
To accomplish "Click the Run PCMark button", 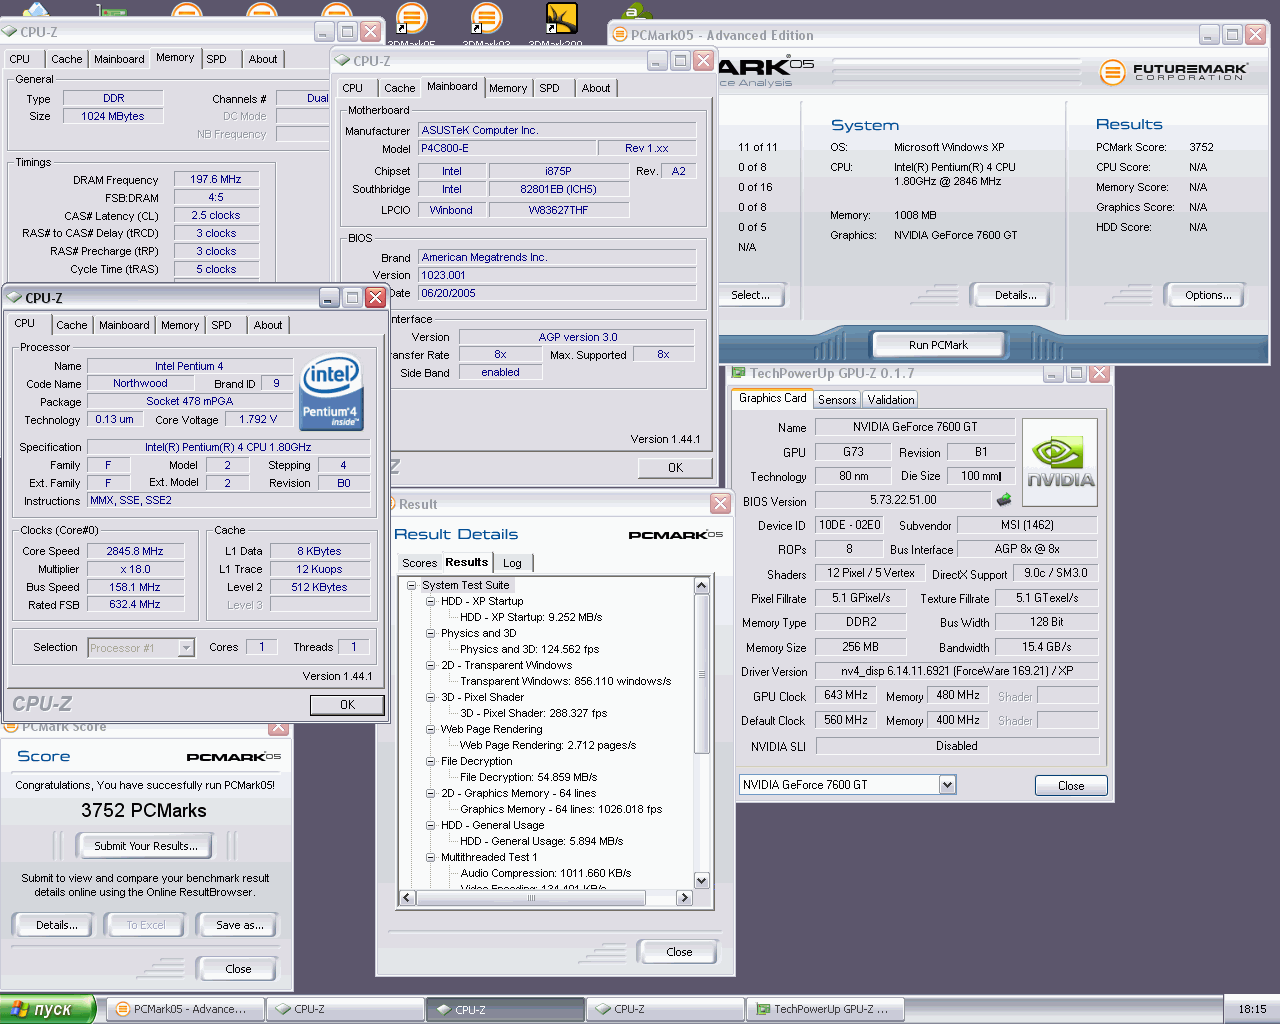I will pyautogui.click(x=938, y=345).
